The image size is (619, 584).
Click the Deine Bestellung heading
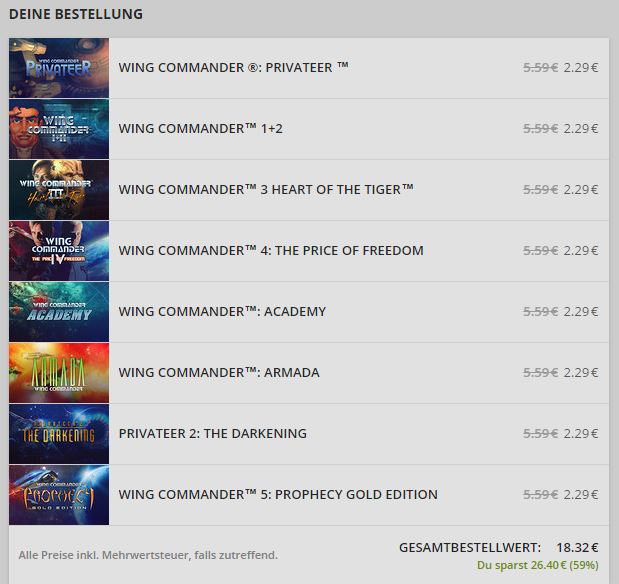76,14
